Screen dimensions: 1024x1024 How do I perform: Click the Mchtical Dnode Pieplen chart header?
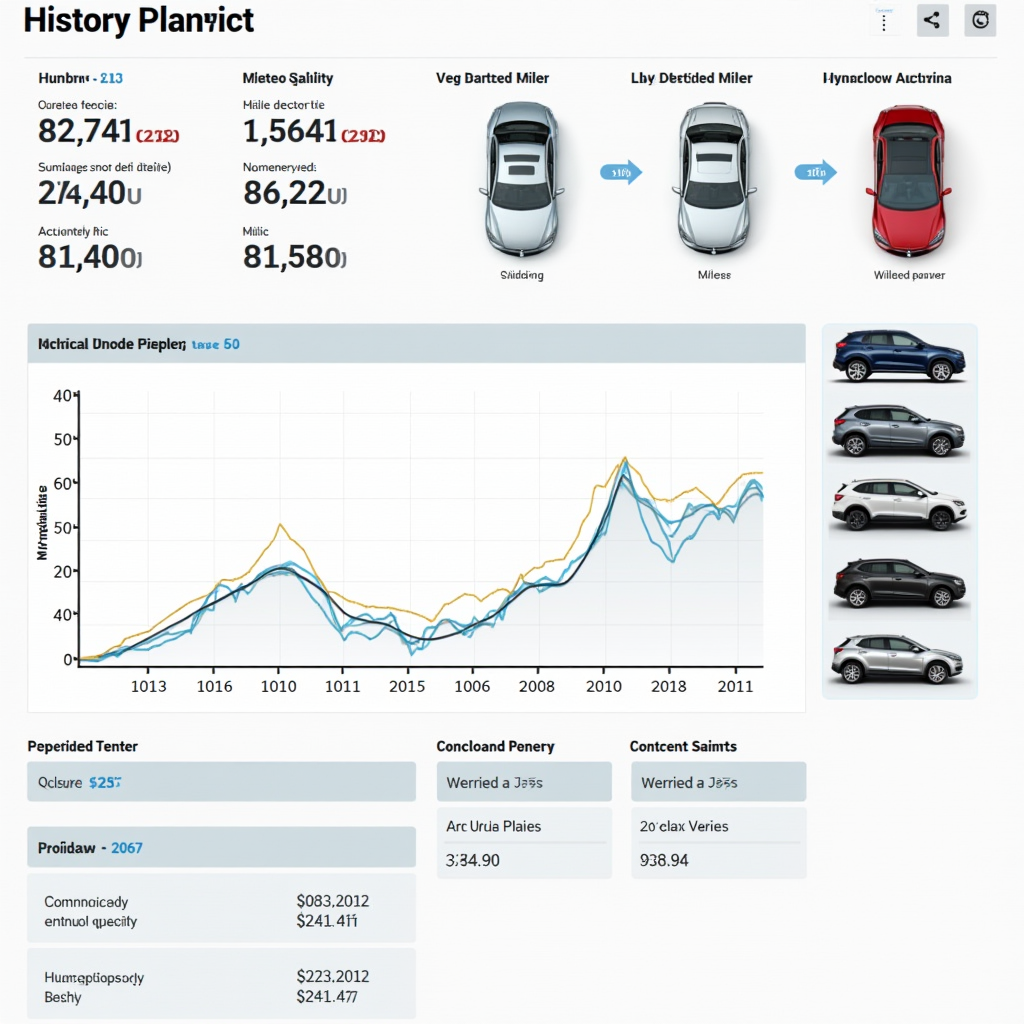(110, 344)
